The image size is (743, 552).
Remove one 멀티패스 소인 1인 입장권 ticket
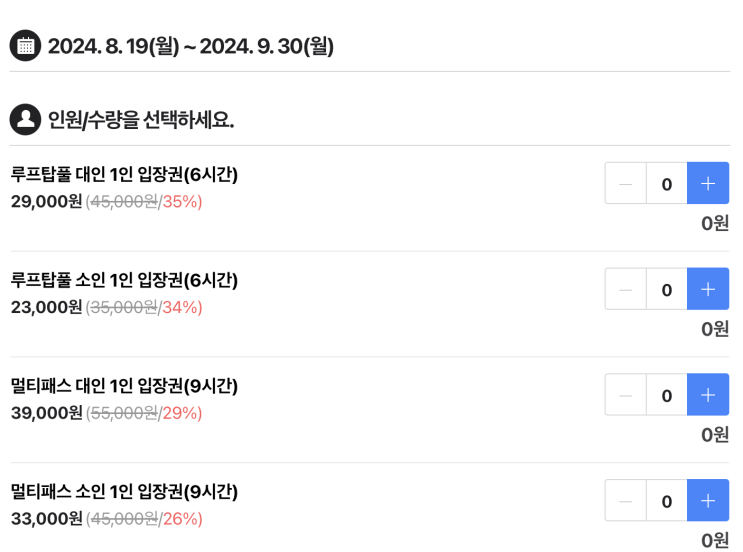(x=626, y=500)
